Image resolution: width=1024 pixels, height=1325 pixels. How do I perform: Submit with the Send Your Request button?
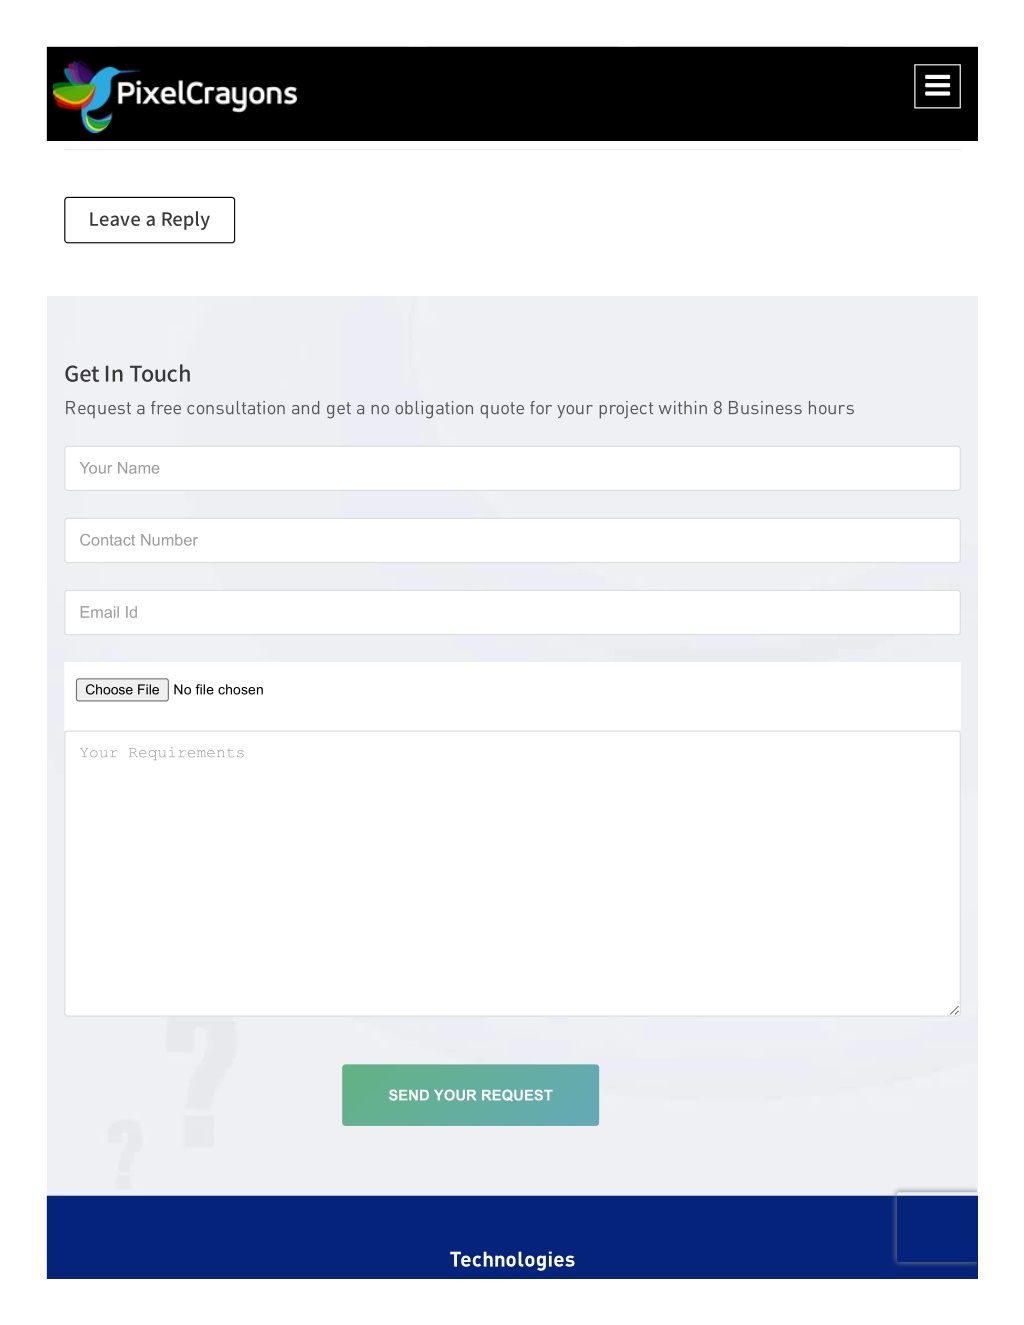[x=470, y=1095]
